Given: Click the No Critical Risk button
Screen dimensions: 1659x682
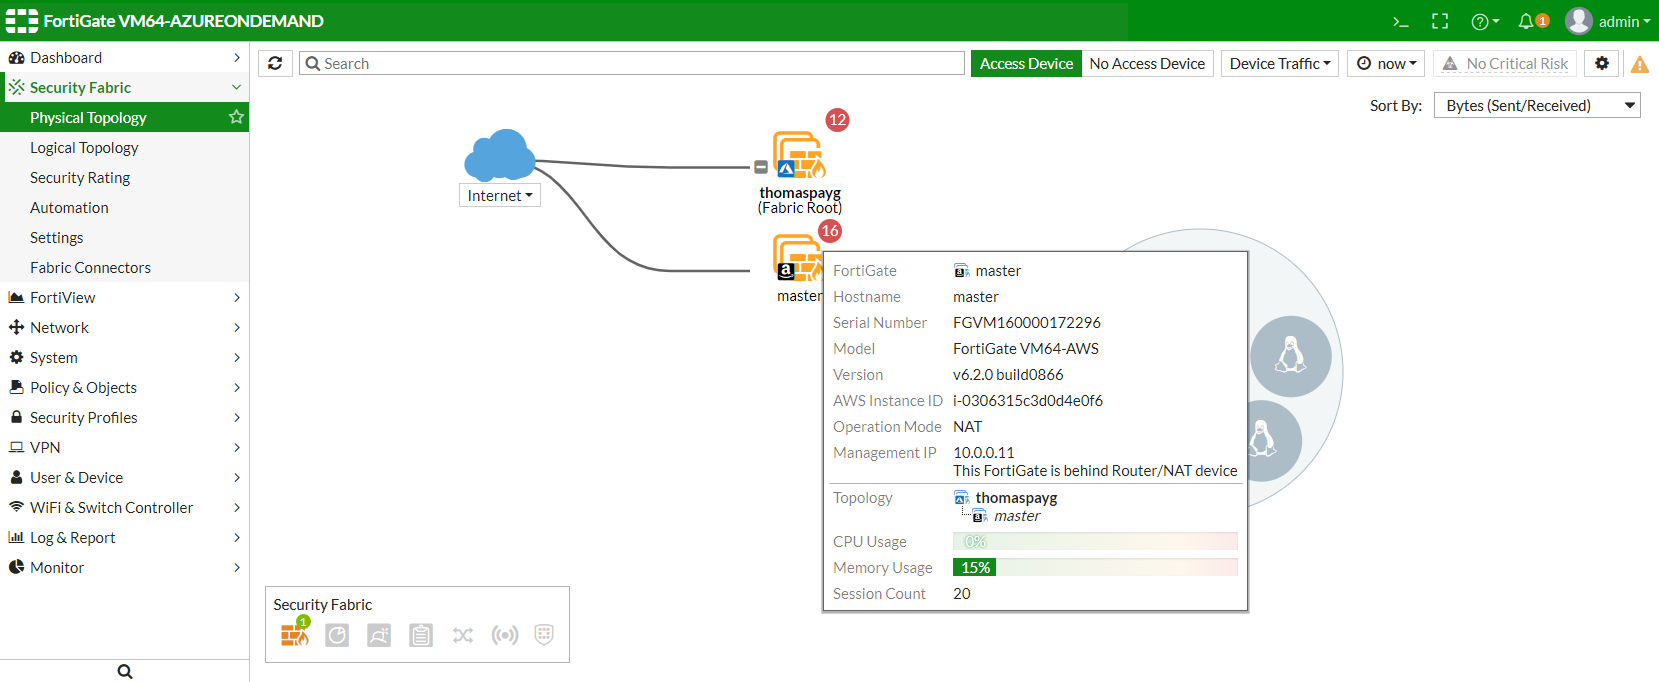Looking at the screenshot, I should (x=1505, y=63).
